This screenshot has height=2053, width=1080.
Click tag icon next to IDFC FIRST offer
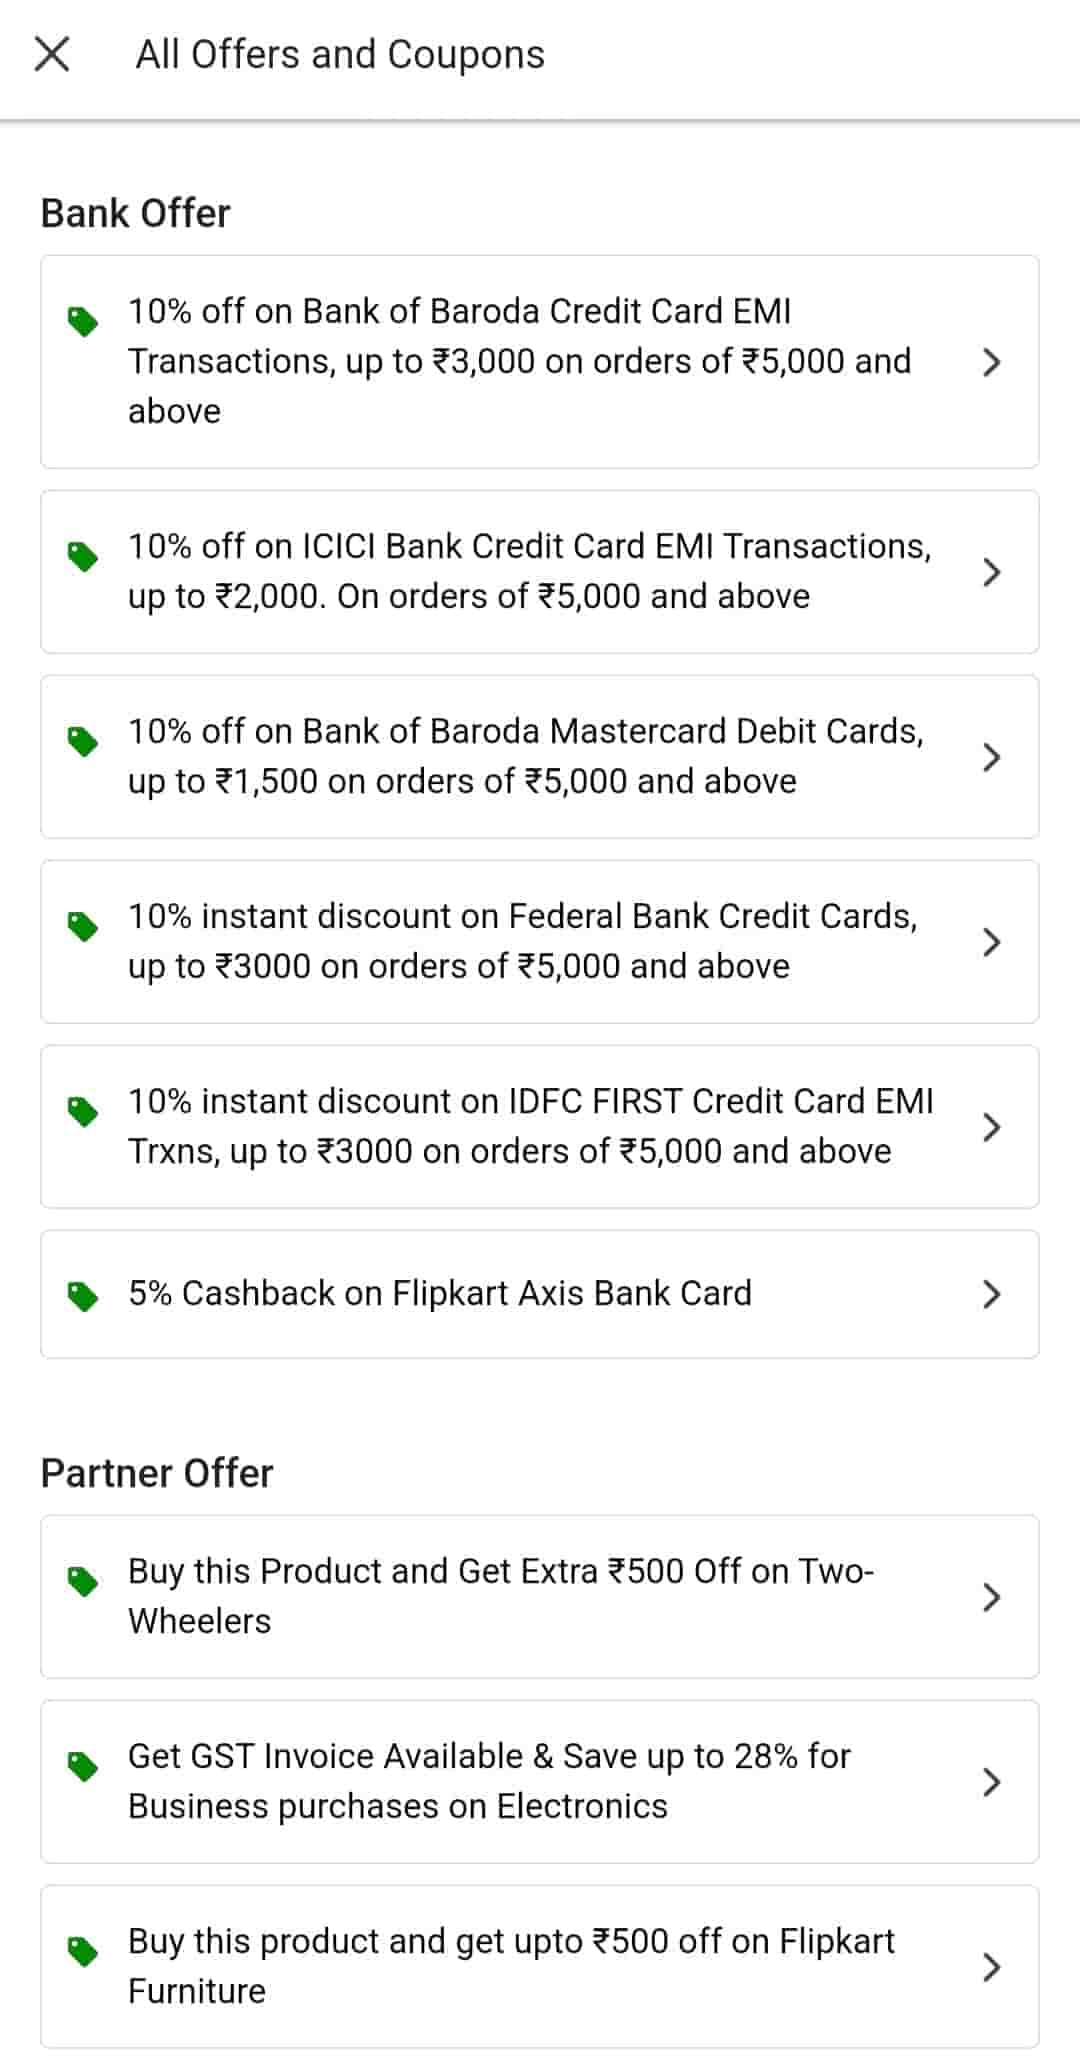(82, 1111)
